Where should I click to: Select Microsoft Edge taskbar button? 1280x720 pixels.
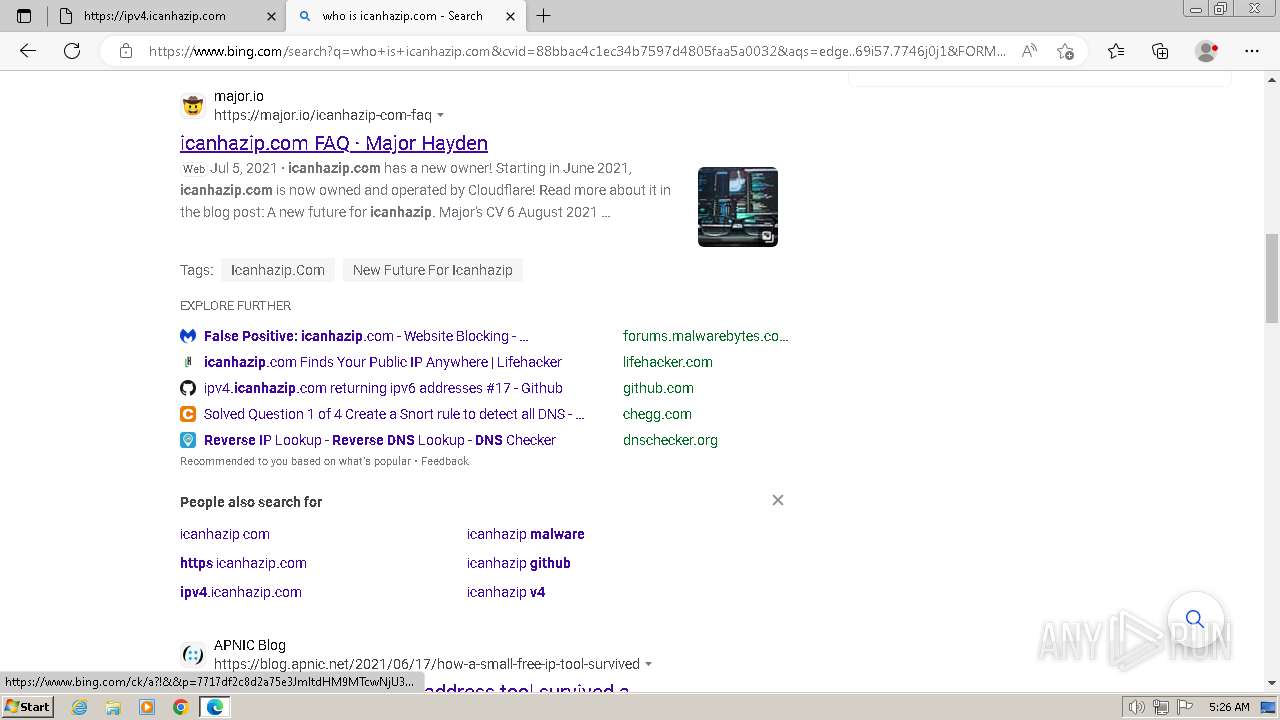tap(214, 707)
